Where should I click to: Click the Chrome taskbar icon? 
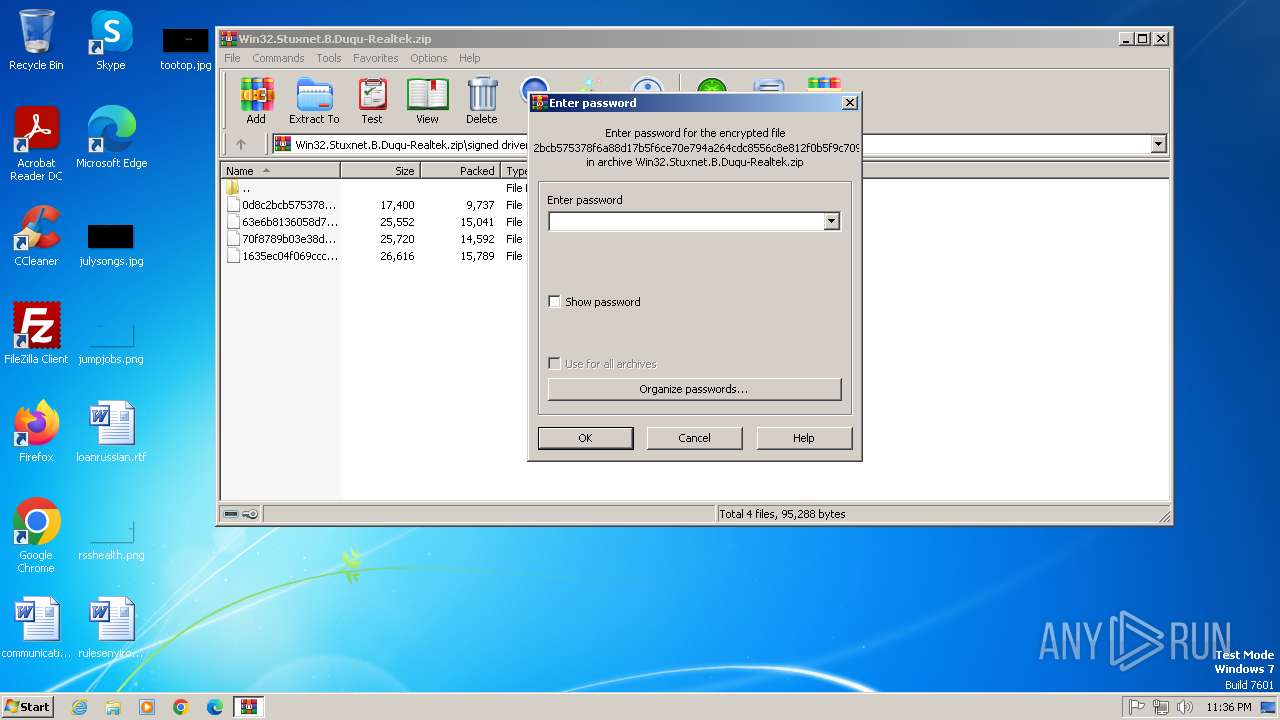[x=181, y=707]
